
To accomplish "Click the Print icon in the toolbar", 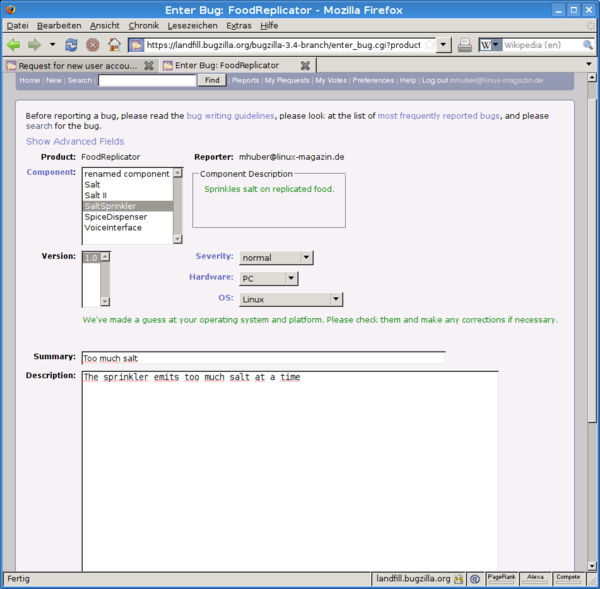I will point(465,45).
